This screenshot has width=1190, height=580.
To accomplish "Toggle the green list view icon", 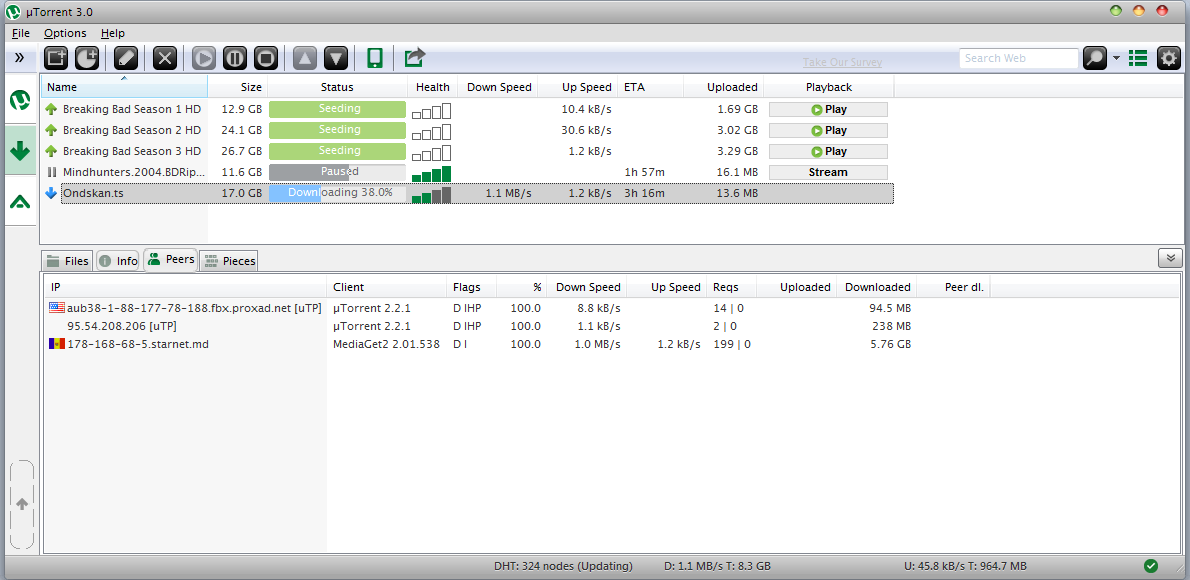I will tap(1137, 58).
